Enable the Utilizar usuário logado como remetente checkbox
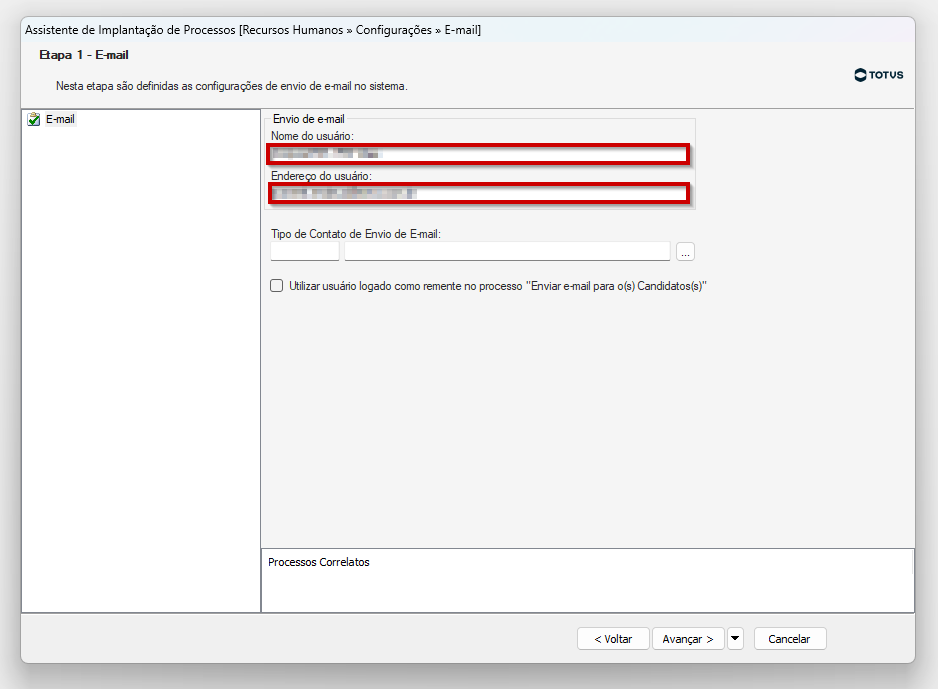Image resolution: width=938 pixels, height=689 pixels. tap(276, 286)
